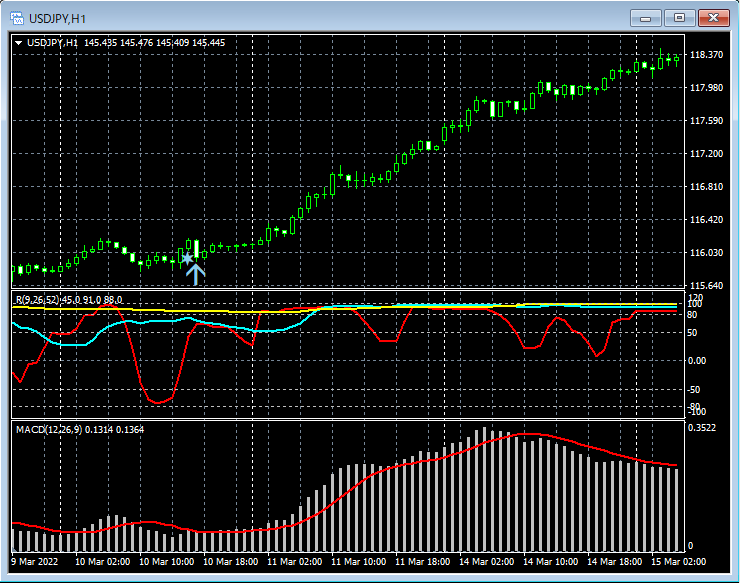Screen dimensions: 741x583
Task: Click the USDJPY,H1 title bar text
Action: click(x=56, y=18)
